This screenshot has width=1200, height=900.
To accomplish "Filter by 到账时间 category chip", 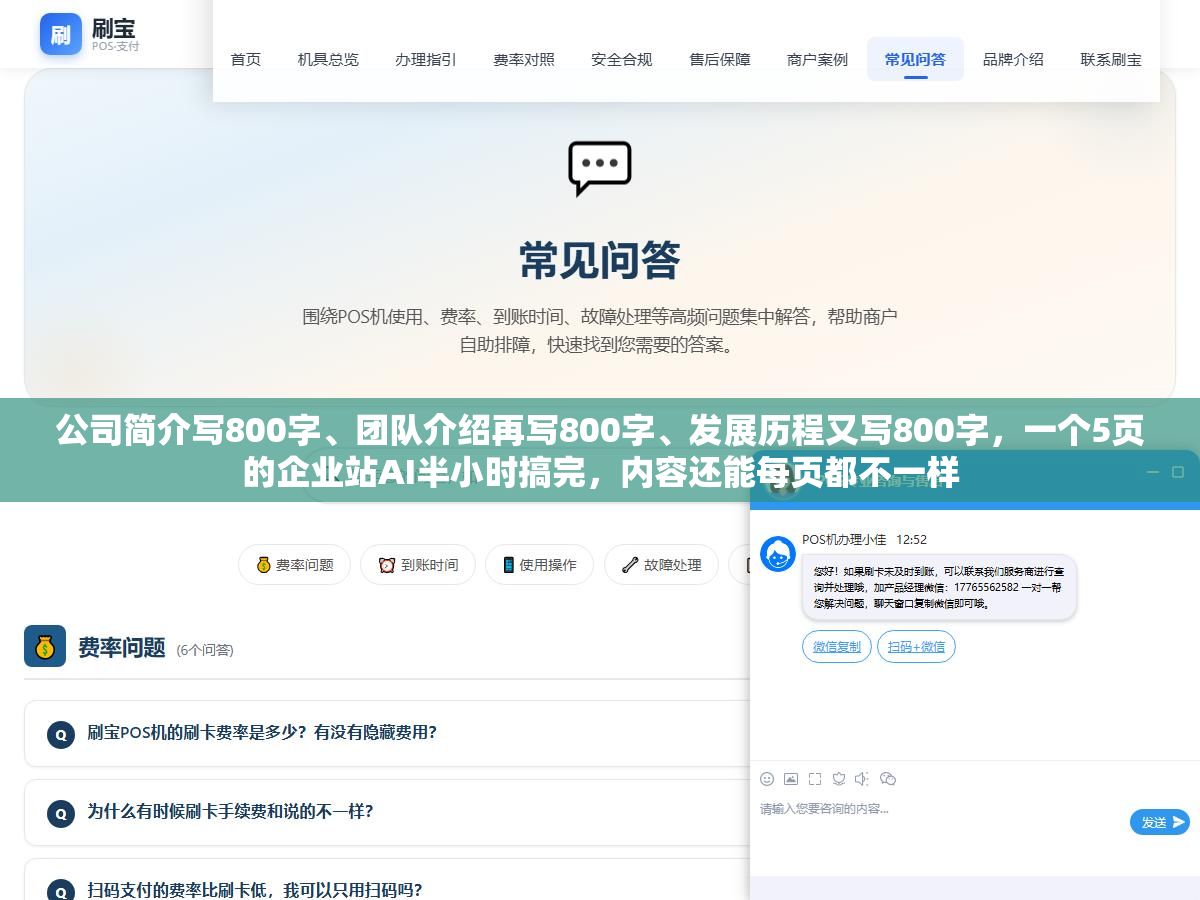I will click(418, 565).
